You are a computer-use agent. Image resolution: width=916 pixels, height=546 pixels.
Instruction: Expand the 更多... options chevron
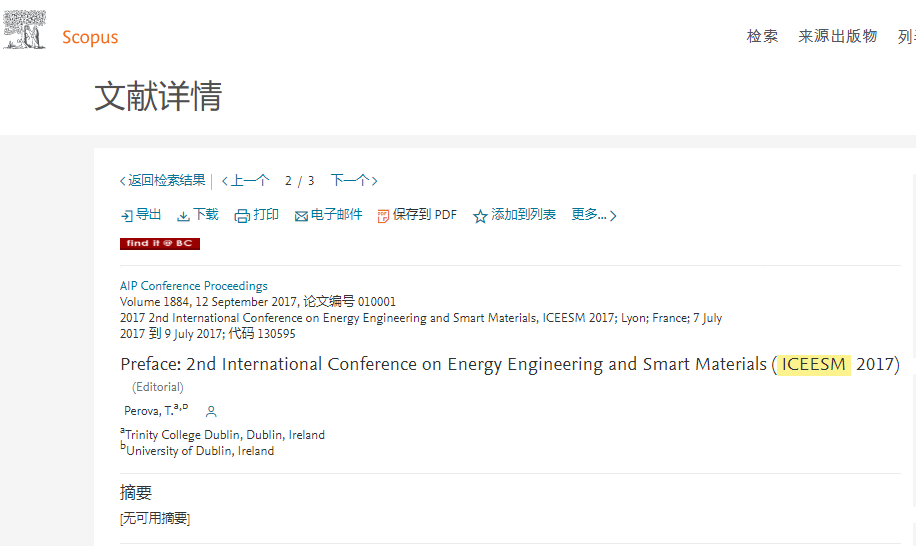coord(613,216)
